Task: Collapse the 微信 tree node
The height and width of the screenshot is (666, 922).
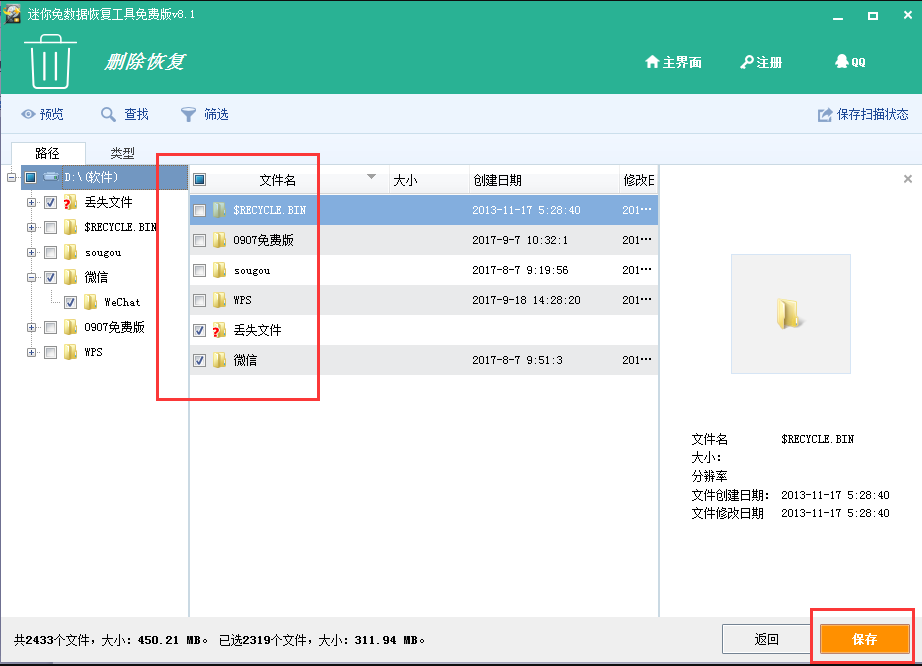Action: [31, 277]
